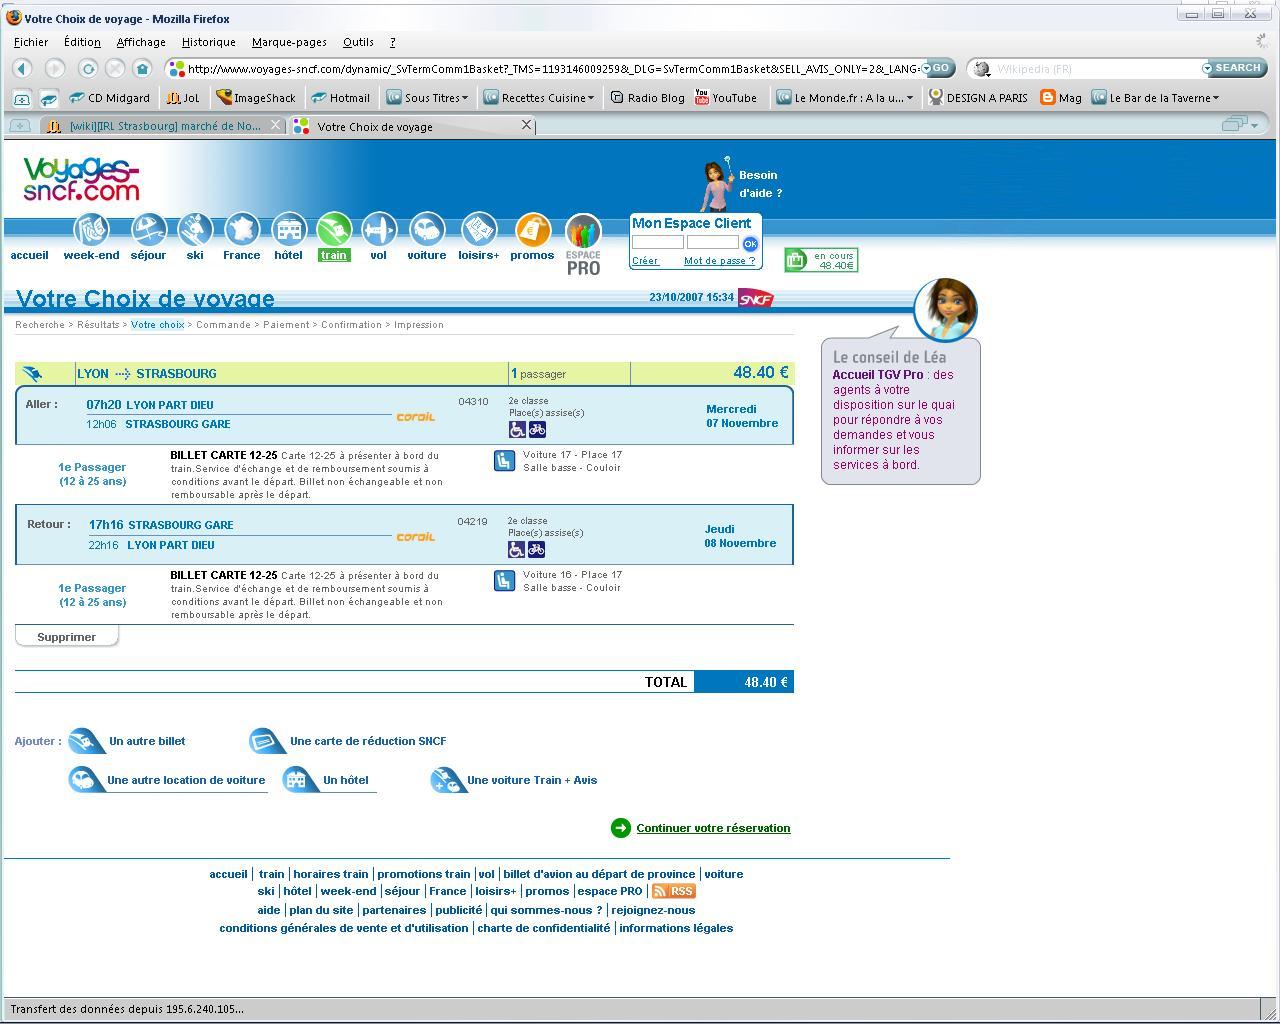Viewport: 1280px width, 1024px height.
Task: Click the green arrow beside Continuer votre réservation
Action: pyautogui.click(x=621, y=828)
